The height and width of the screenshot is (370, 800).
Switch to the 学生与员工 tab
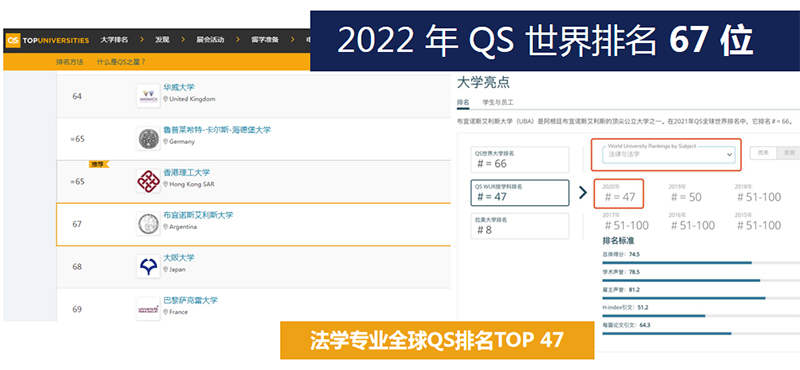pyautogui.click(x=498, y=102)
